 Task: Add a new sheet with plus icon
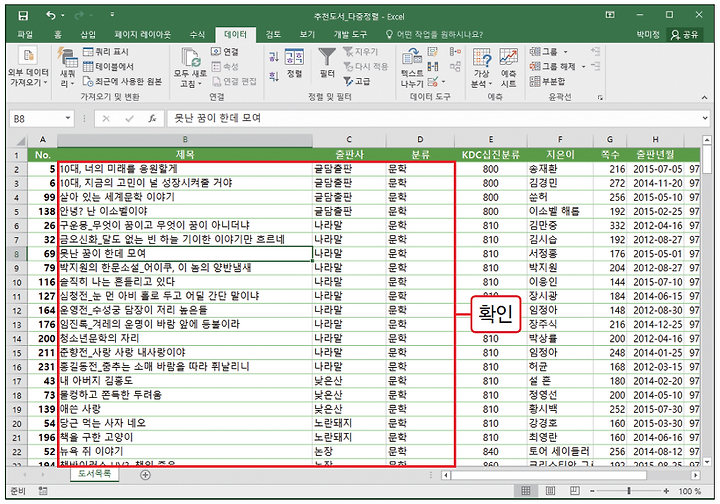(x=146, y=475)
